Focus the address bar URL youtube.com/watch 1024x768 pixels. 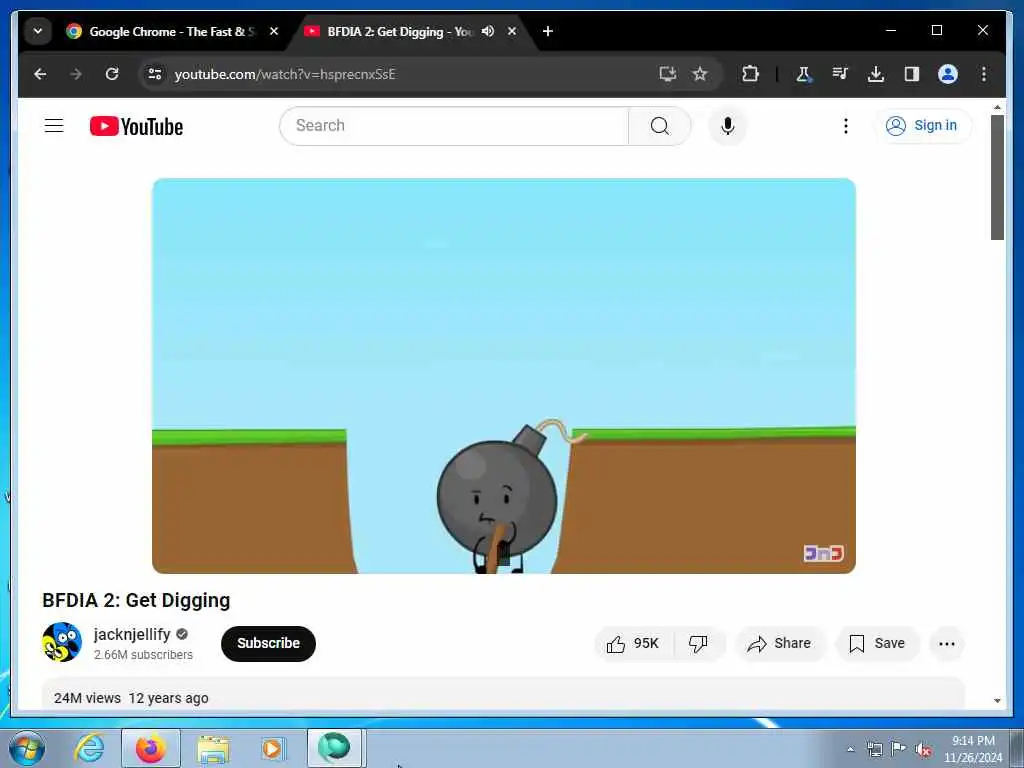pyautogui.click(x=285, y=74)
